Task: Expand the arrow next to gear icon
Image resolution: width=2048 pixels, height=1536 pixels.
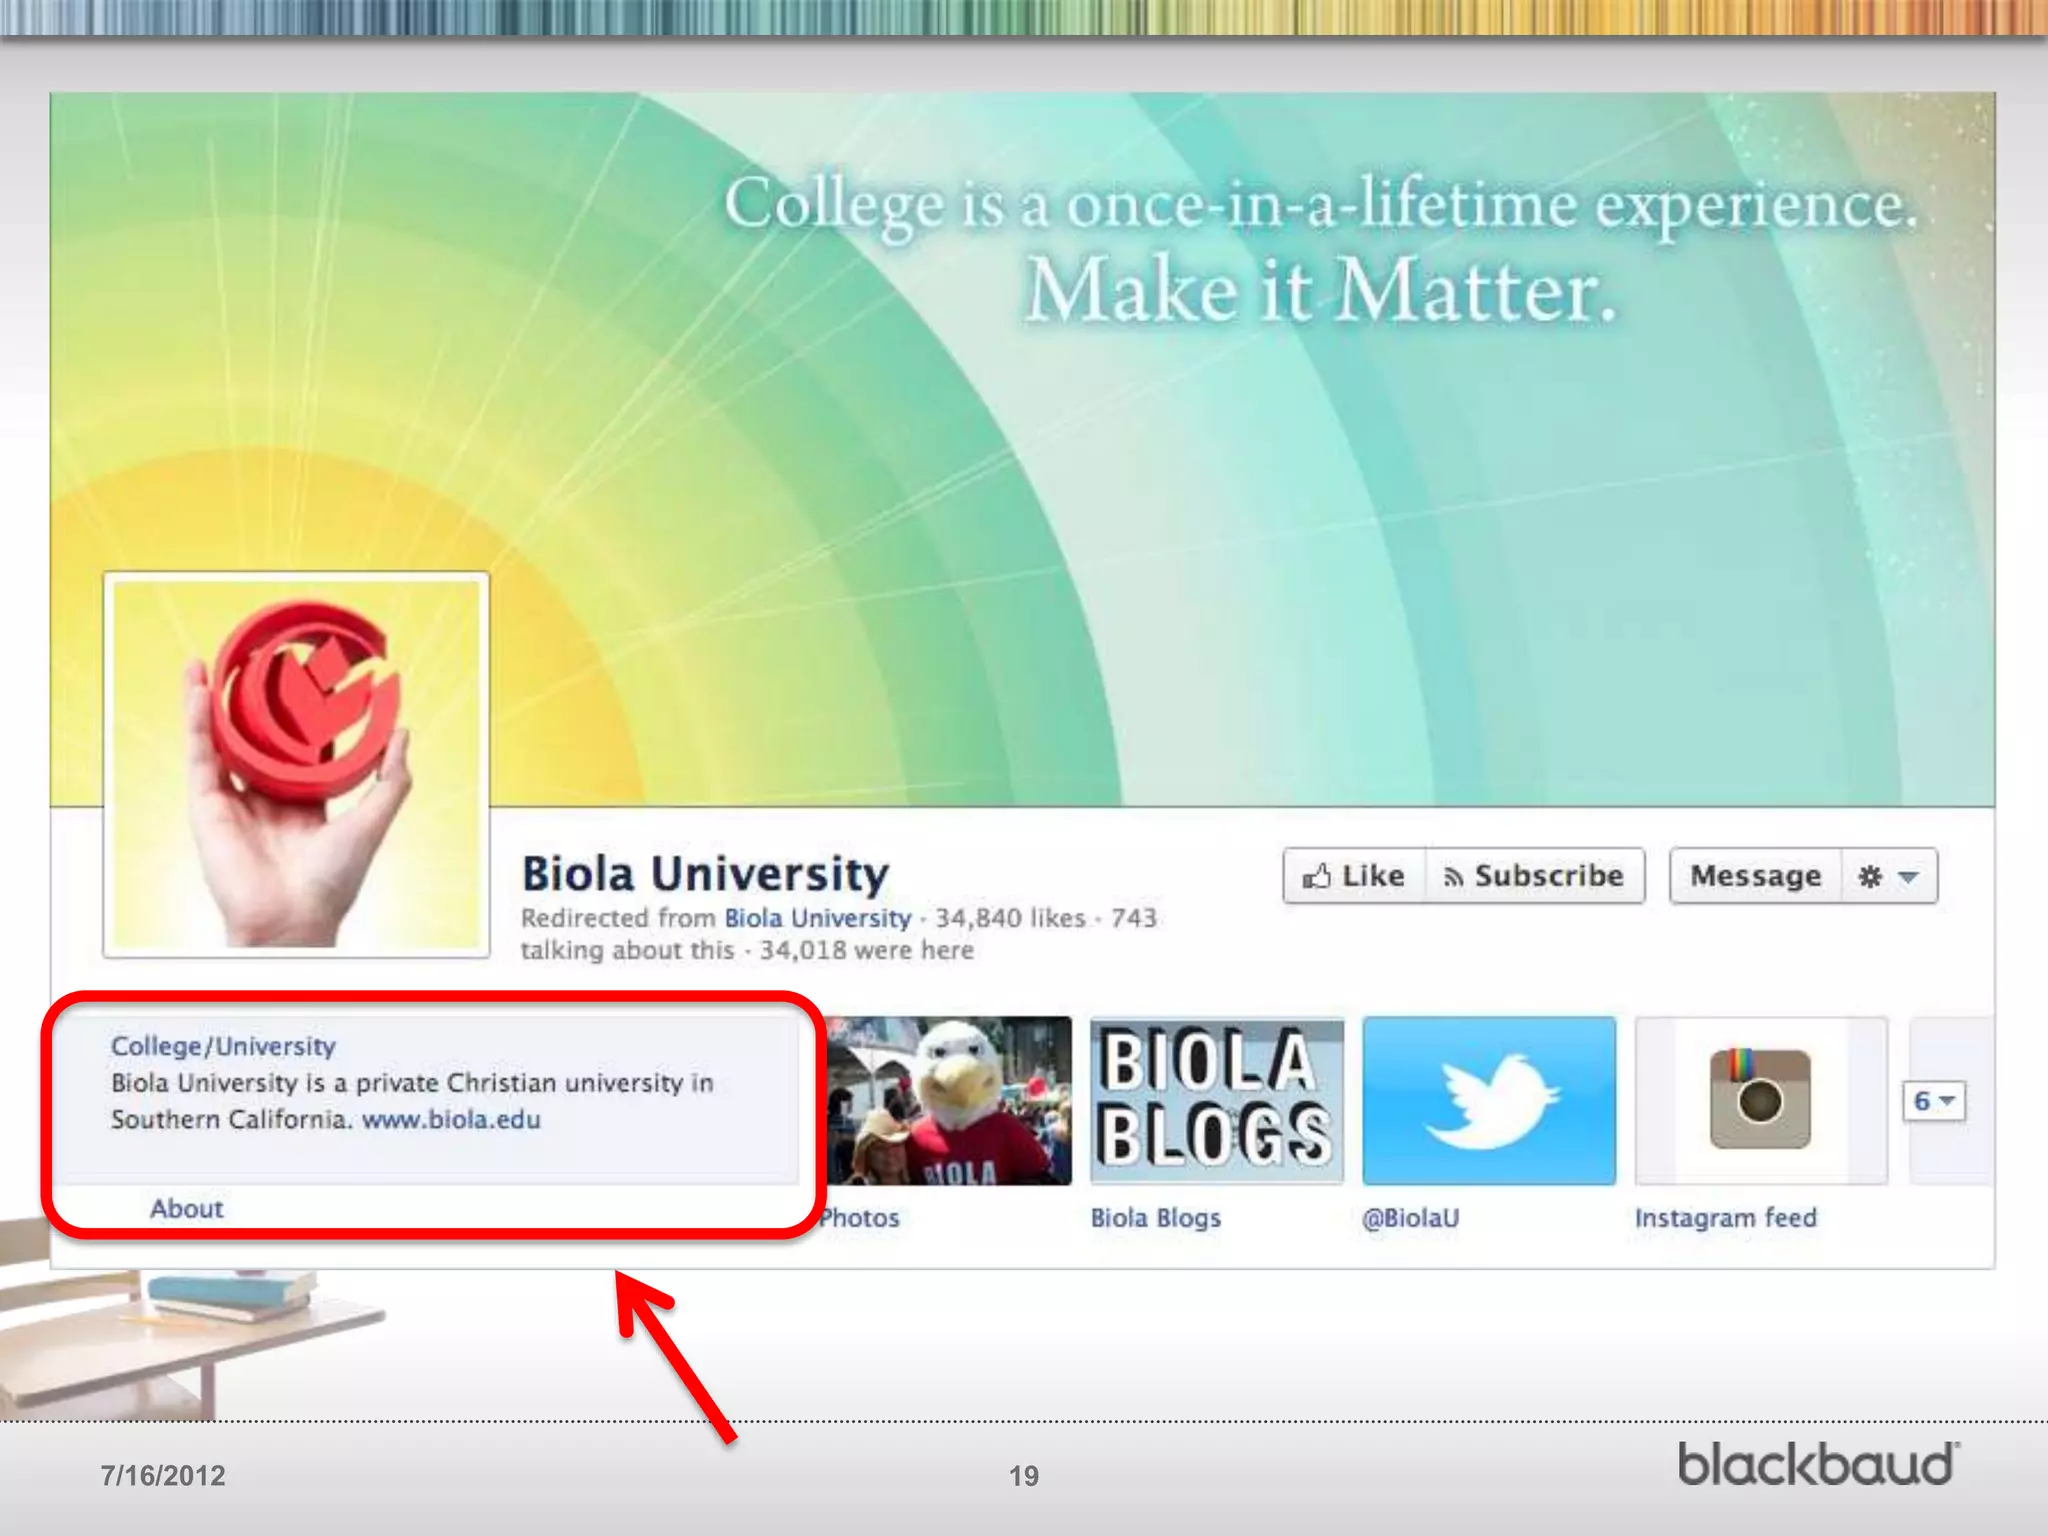Action: pyautogui.click(x=1909, y=877)
